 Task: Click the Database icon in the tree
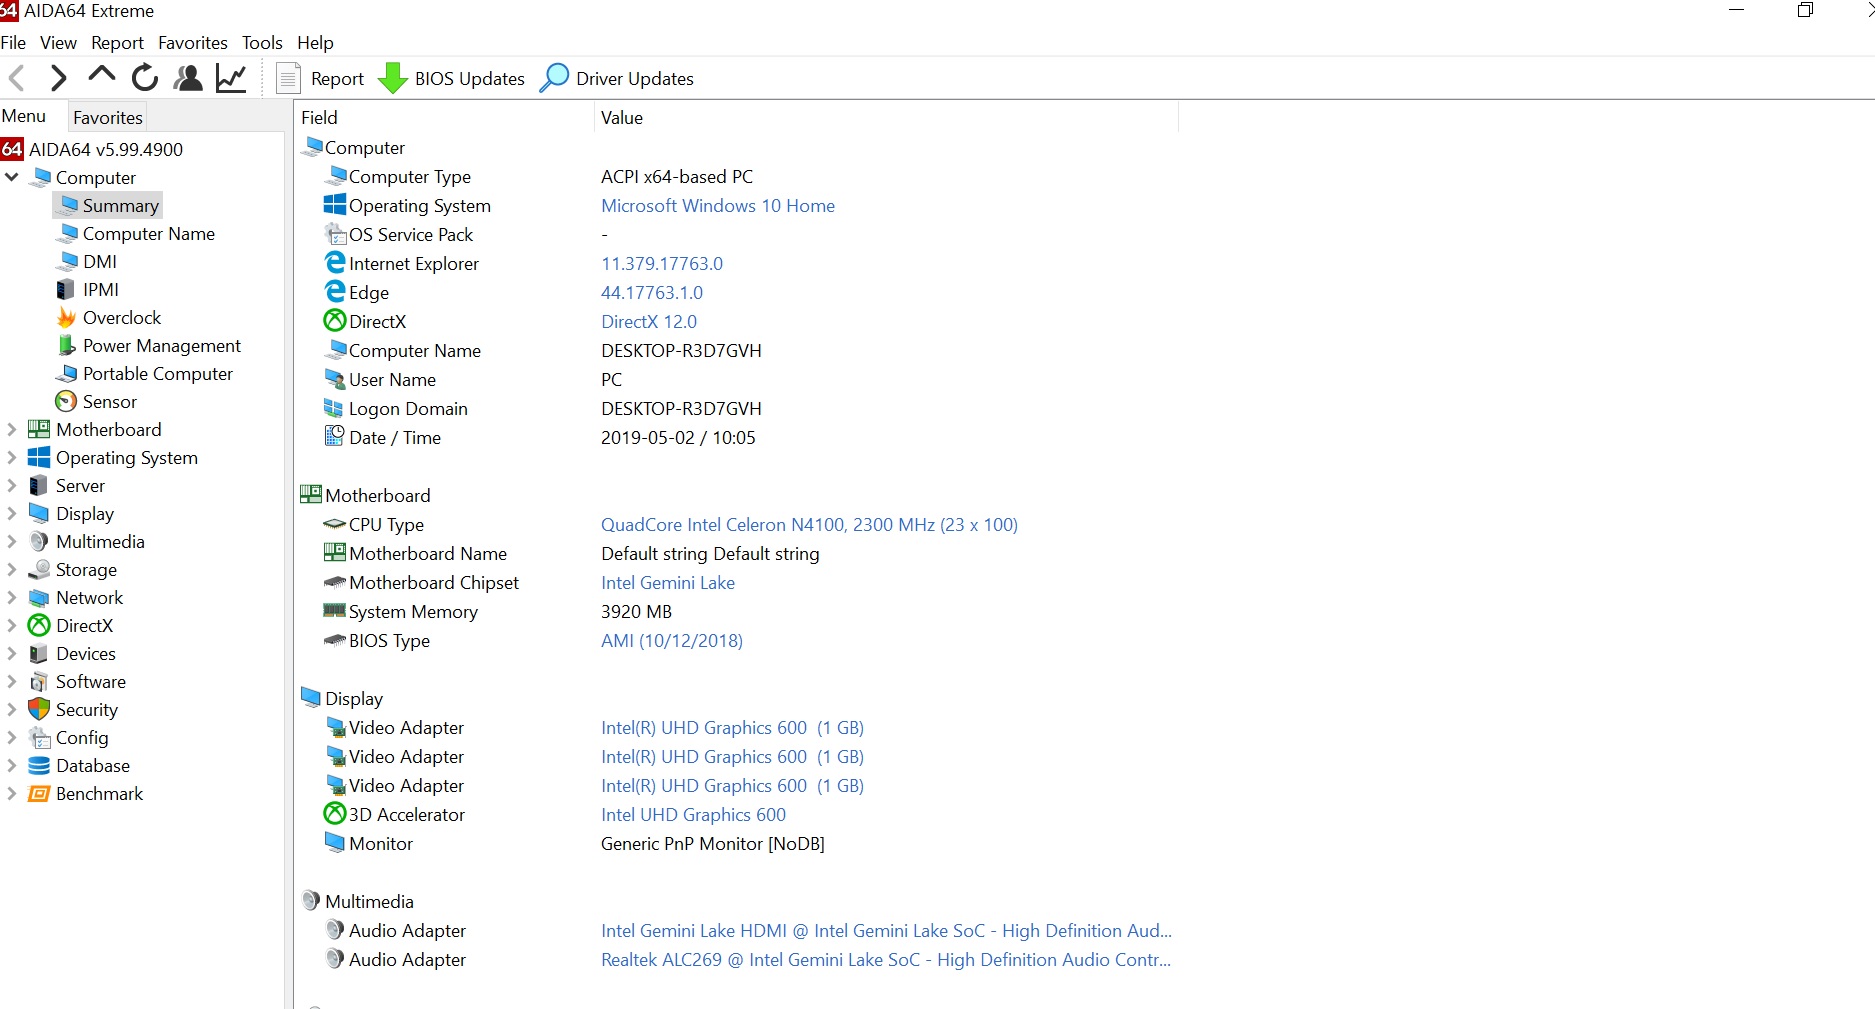[x=39, y=765]
